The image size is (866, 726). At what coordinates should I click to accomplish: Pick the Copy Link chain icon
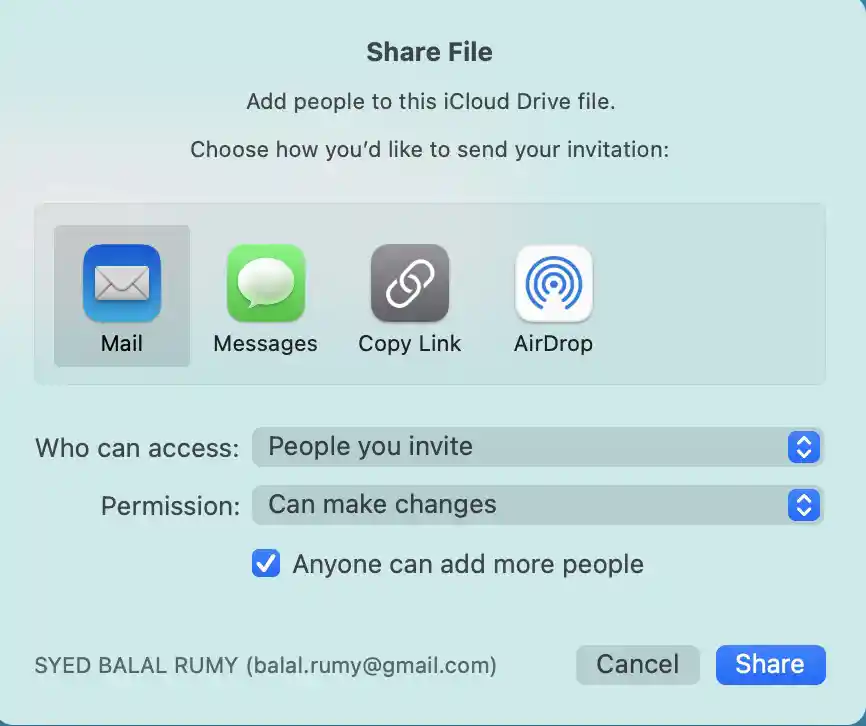point(410,283)
